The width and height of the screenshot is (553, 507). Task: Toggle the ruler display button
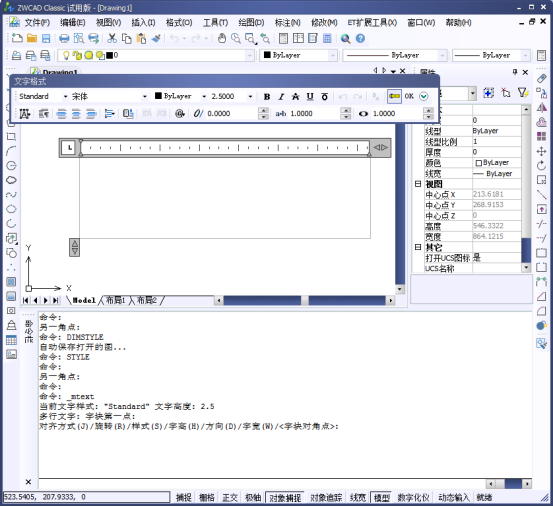point(394,96)
